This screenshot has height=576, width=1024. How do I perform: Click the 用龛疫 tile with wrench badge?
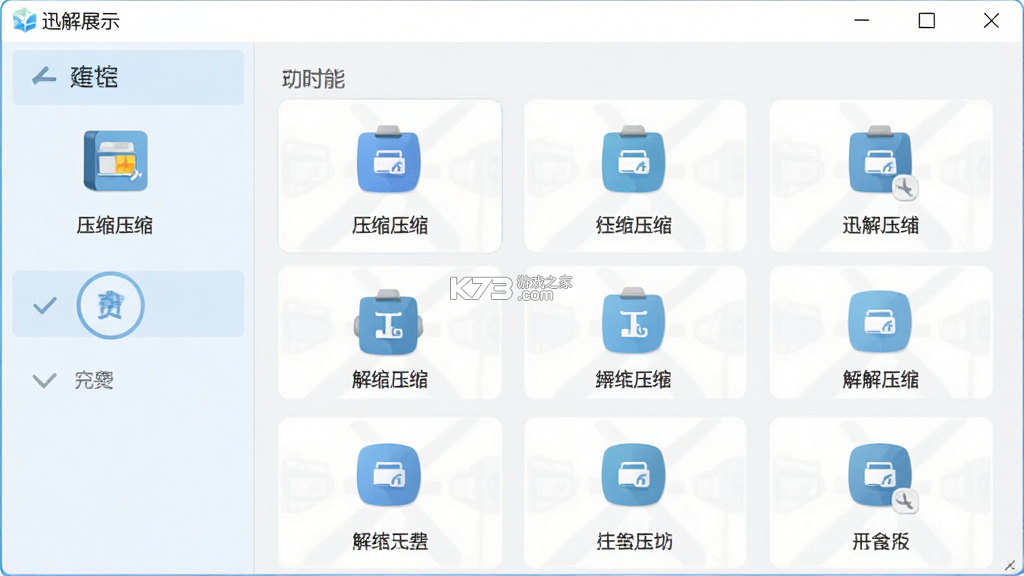[x=882, y=478]
